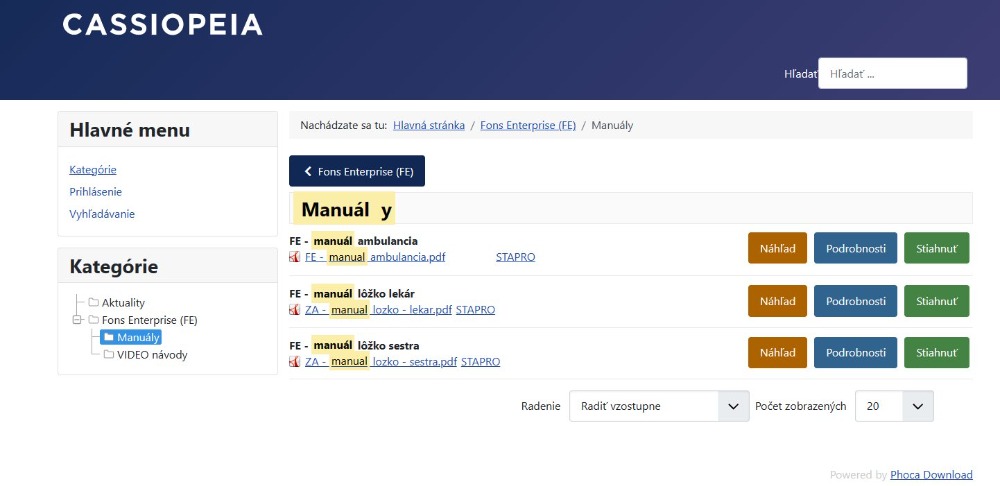Open the Phoca Download footer link
The image size is (1000, 486).
[x=931, y=475]
